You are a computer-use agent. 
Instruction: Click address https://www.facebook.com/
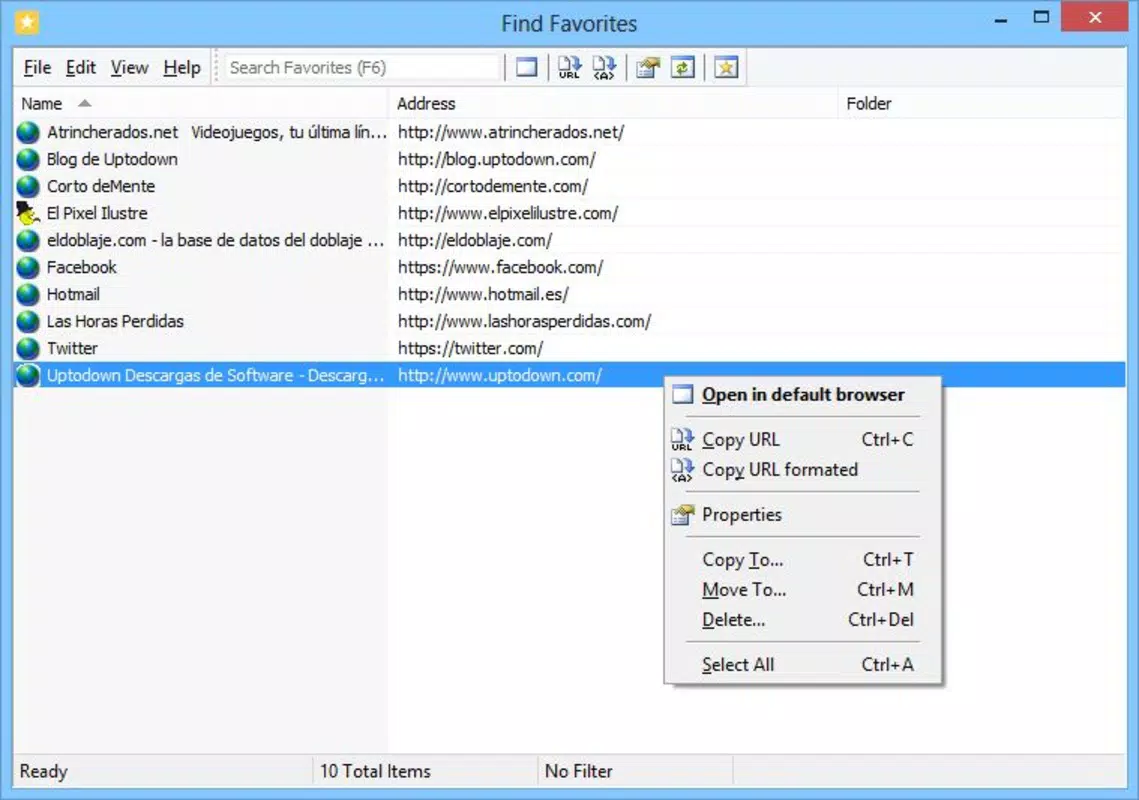point(500,267)
